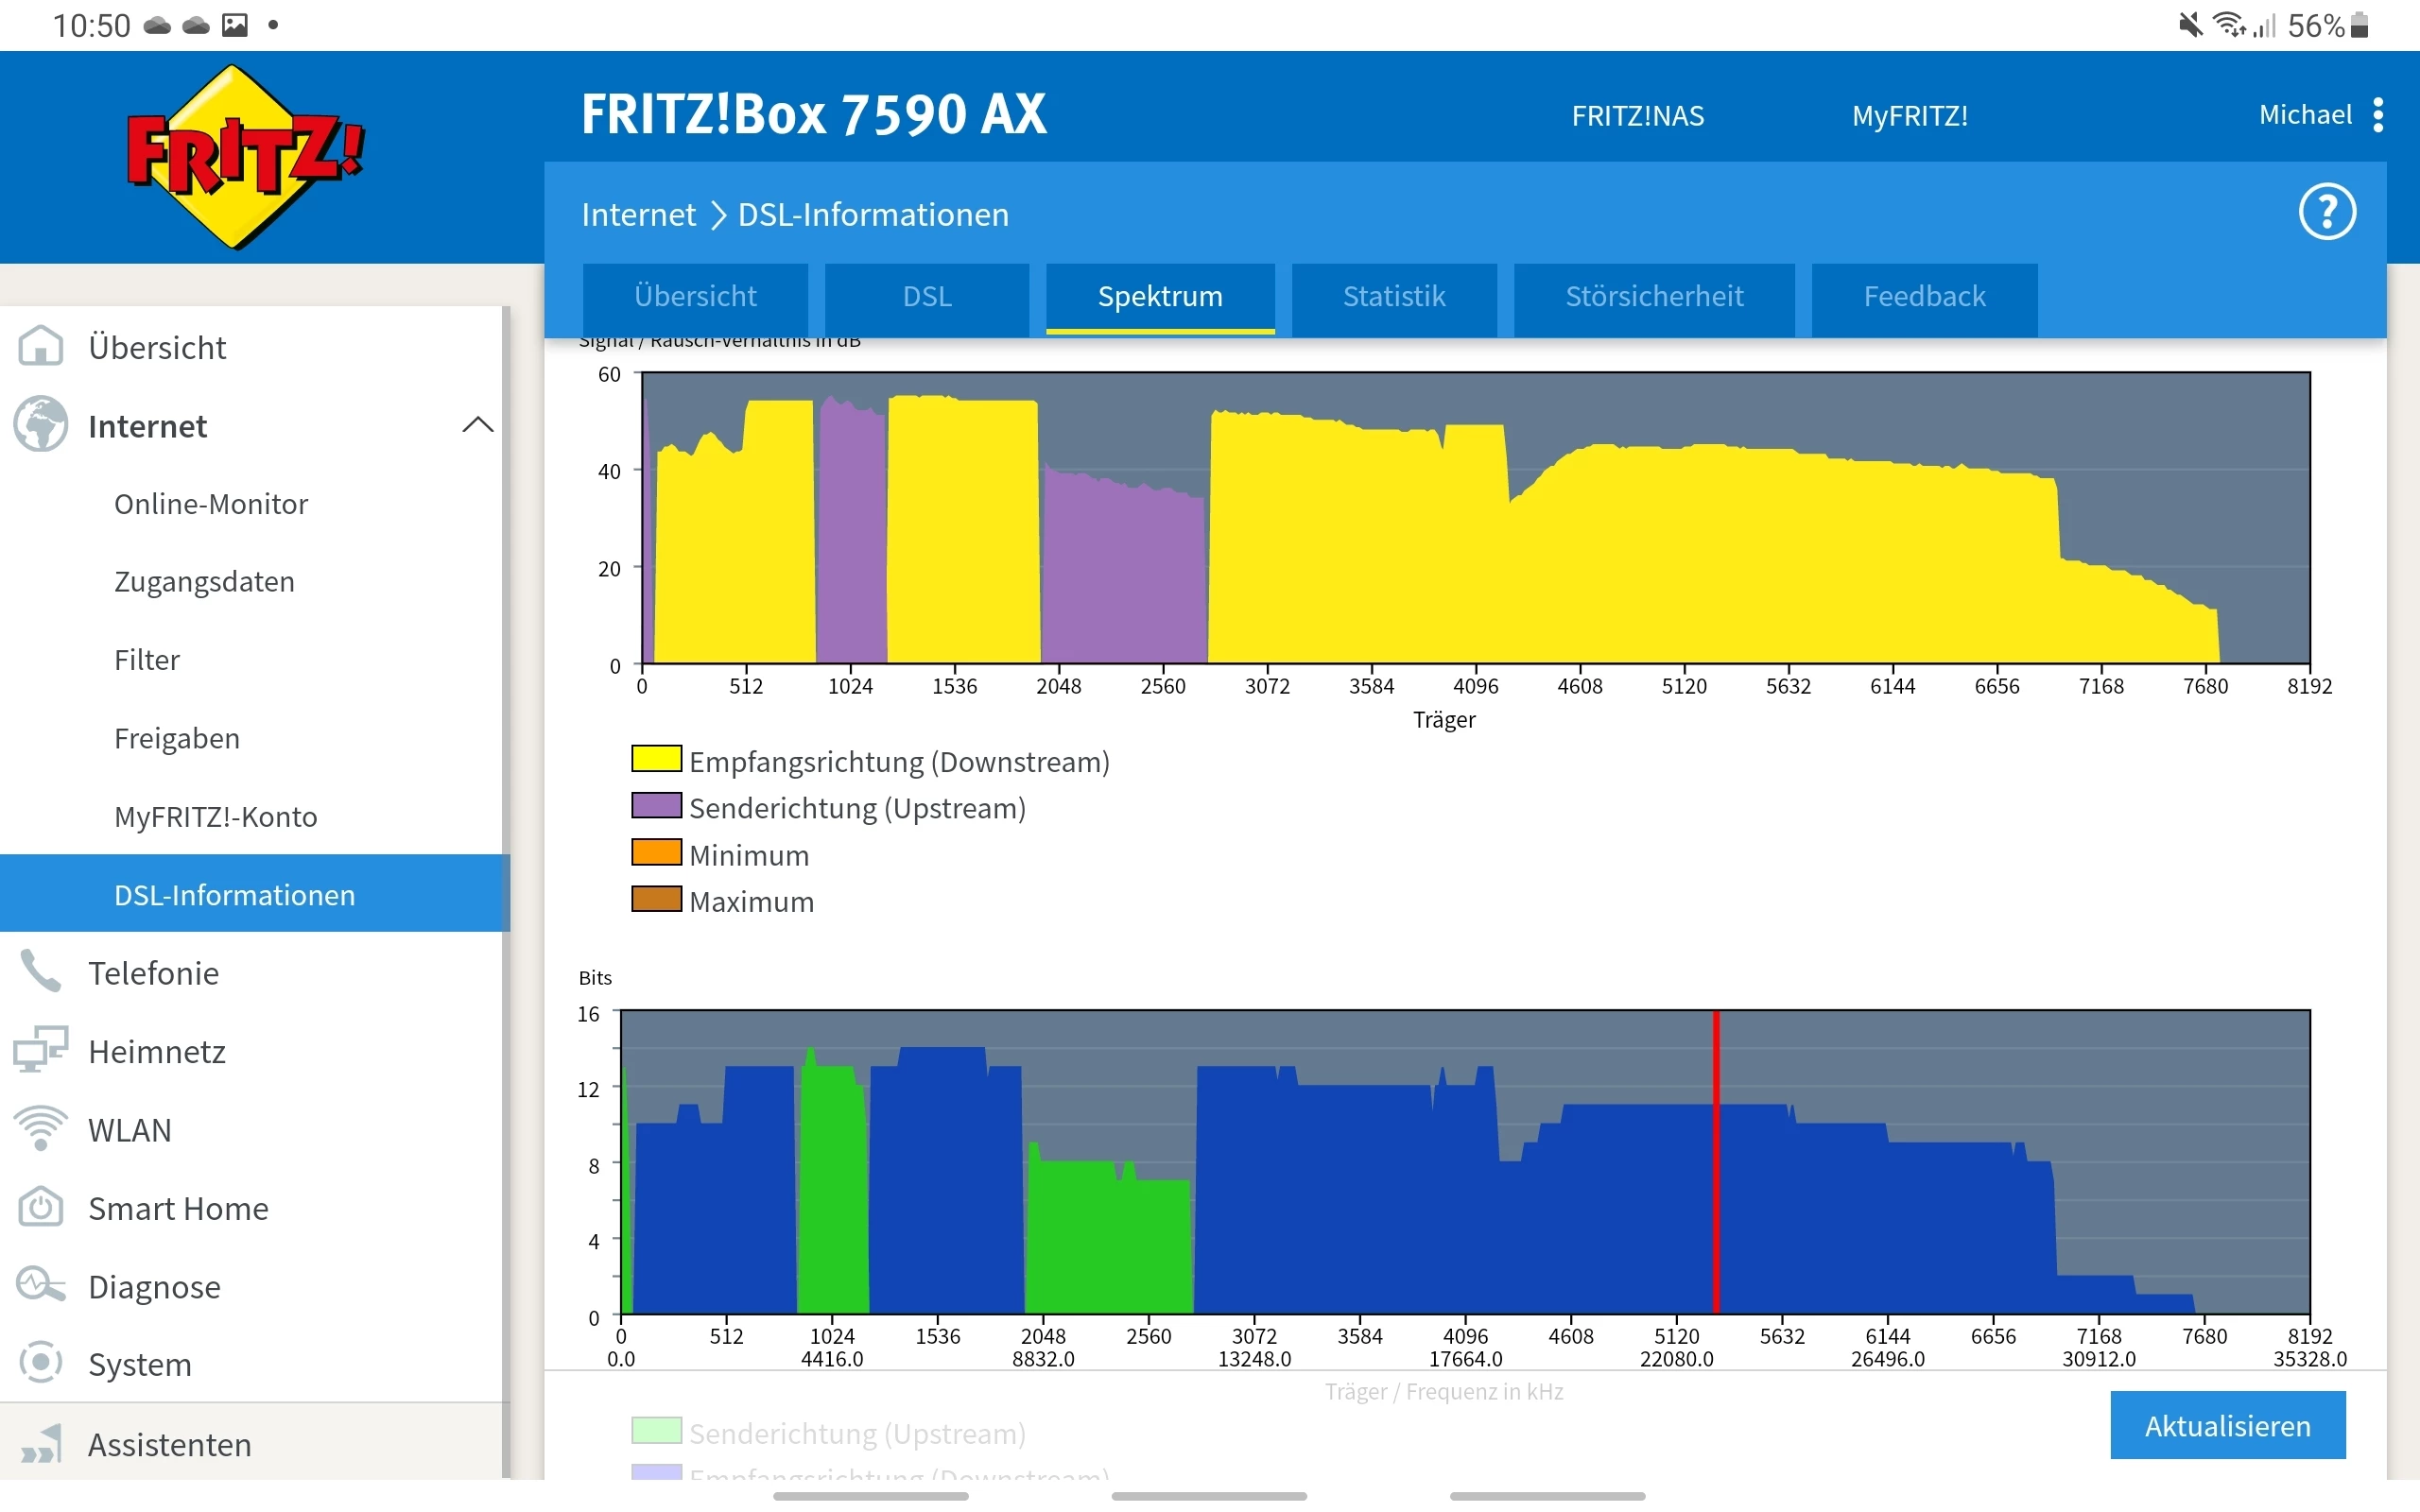This screenshot has width=2420, height=1512.
Task: Open the FRITZ!NAS link
Action: [1637, 116]
